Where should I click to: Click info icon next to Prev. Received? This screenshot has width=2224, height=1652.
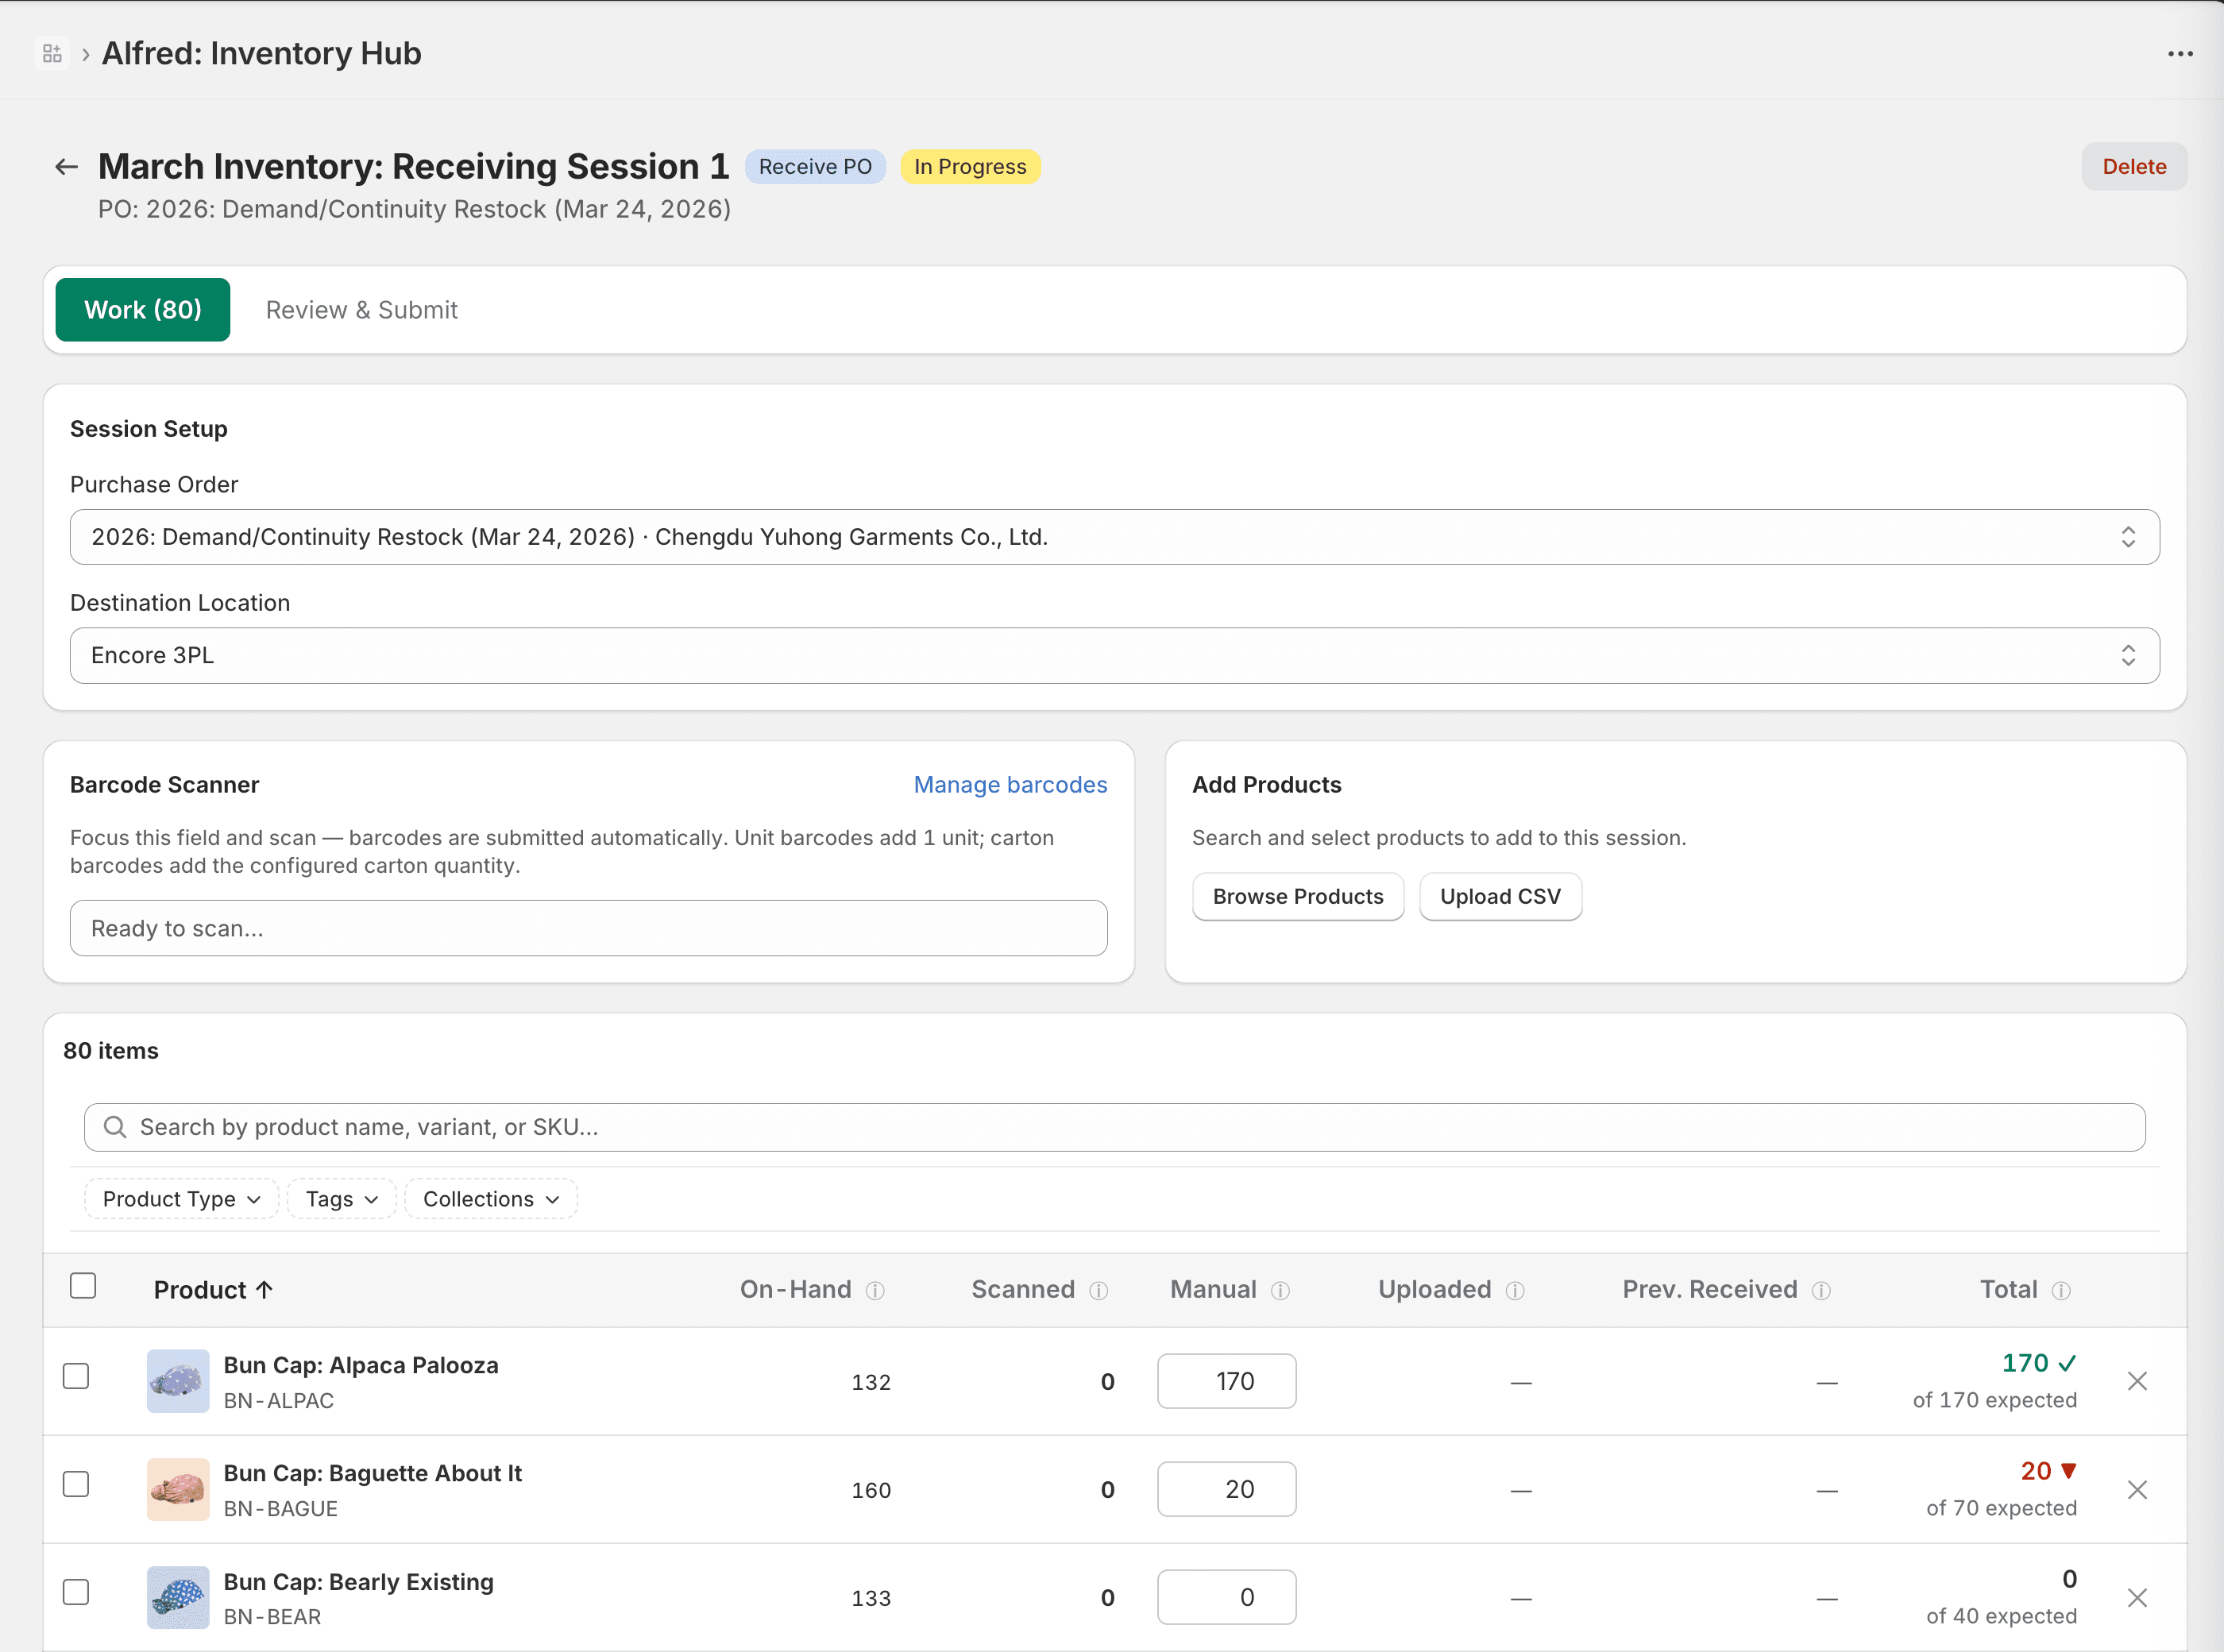click(x=1821, y=1291)
